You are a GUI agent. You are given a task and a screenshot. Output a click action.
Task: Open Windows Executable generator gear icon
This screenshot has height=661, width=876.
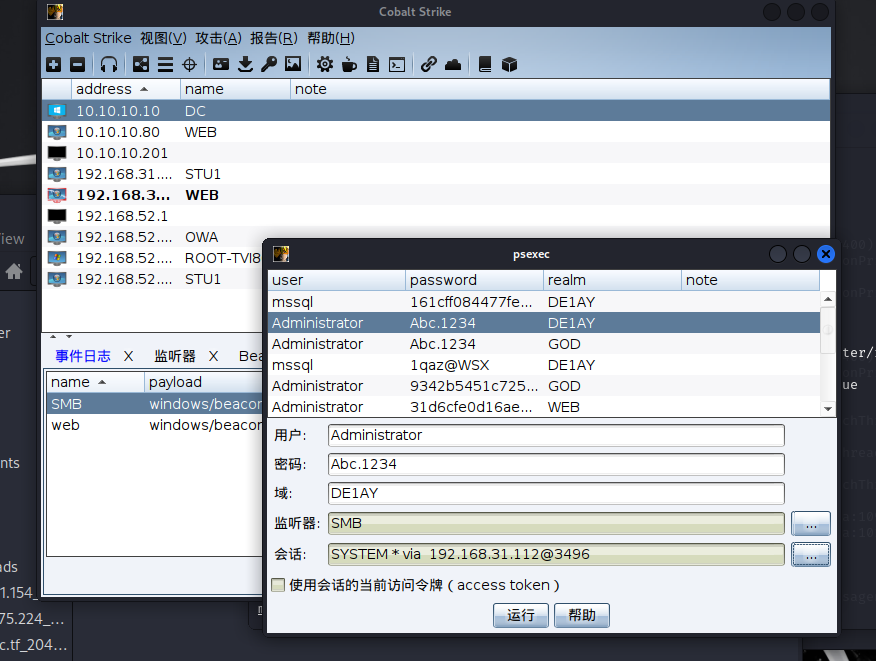[x=325, y=65]
